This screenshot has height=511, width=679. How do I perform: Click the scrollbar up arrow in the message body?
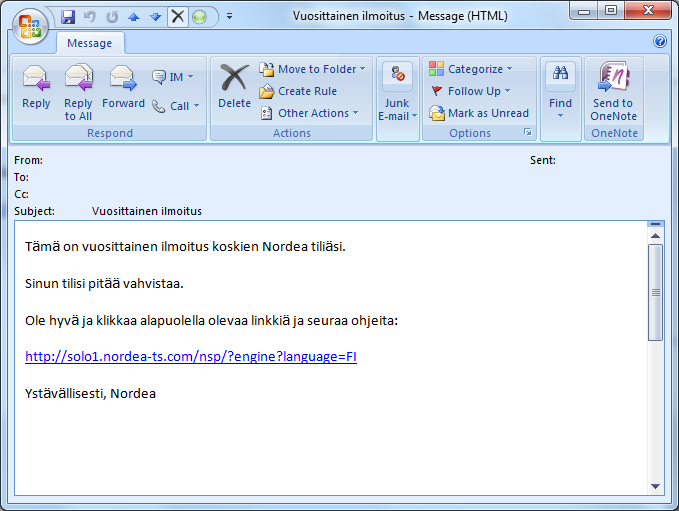pyautogui.click(x=655, y=236)
